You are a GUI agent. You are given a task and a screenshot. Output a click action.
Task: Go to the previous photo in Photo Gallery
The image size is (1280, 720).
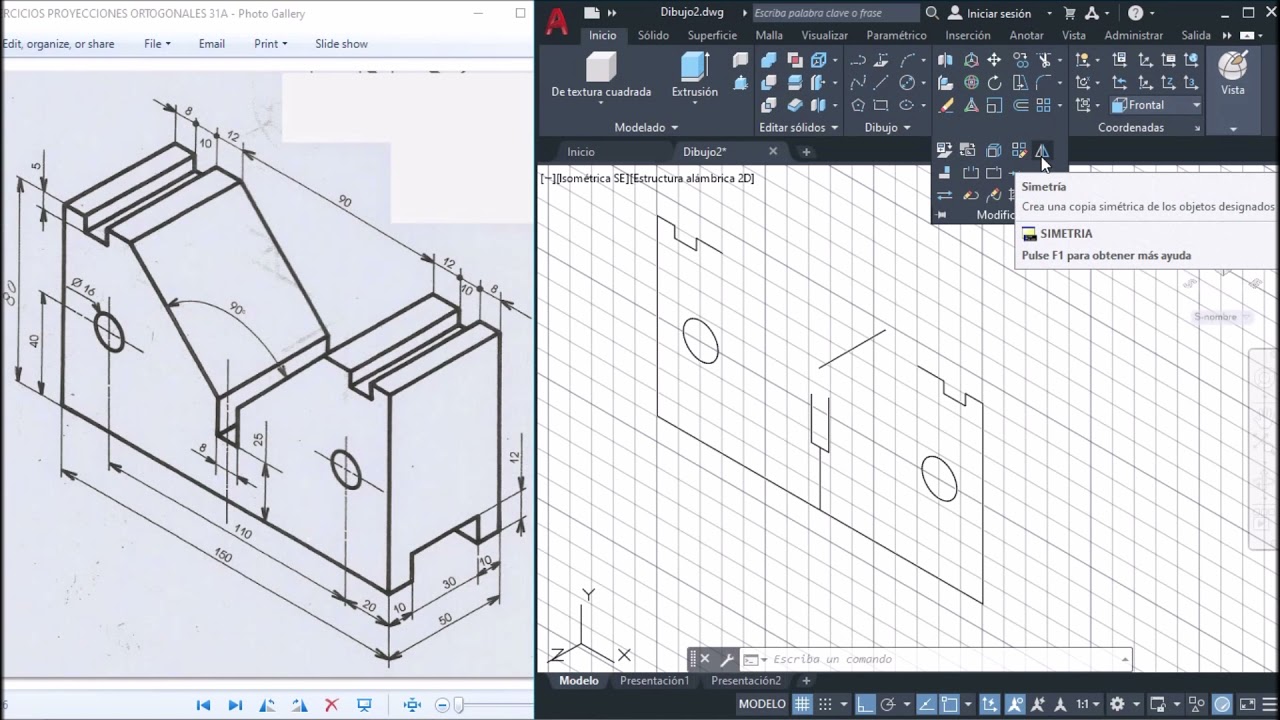pyautogui.click(x=203, y=705)
